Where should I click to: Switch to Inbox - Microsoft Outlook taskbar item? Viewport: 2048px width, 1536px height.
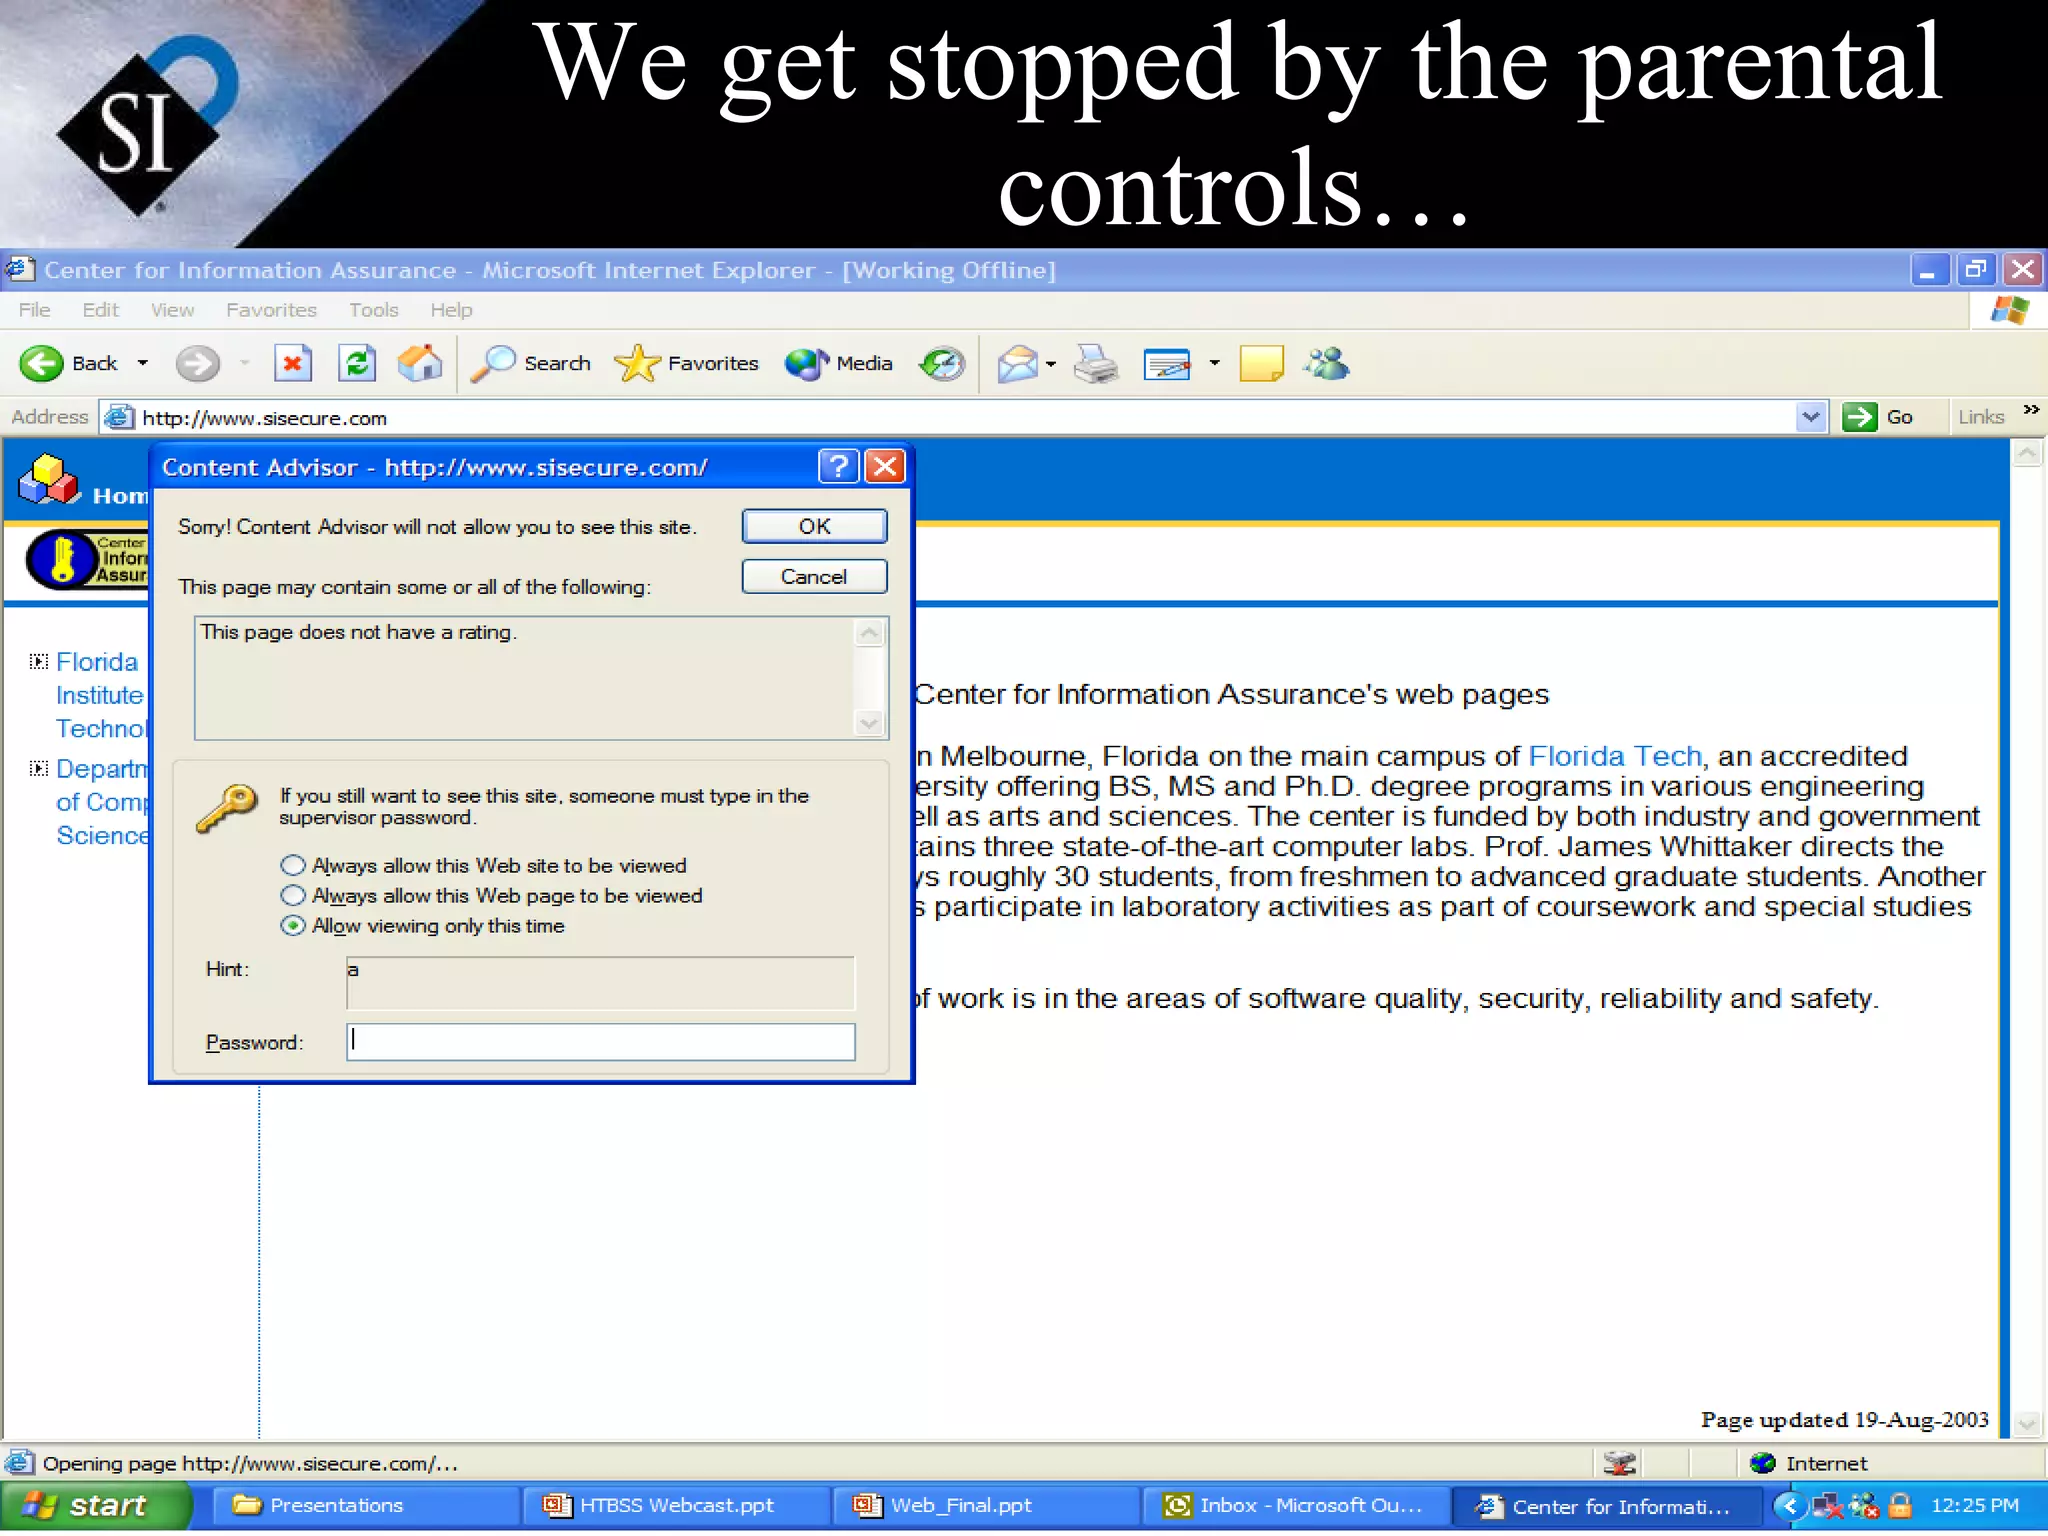click(x=1296, y=1505)
